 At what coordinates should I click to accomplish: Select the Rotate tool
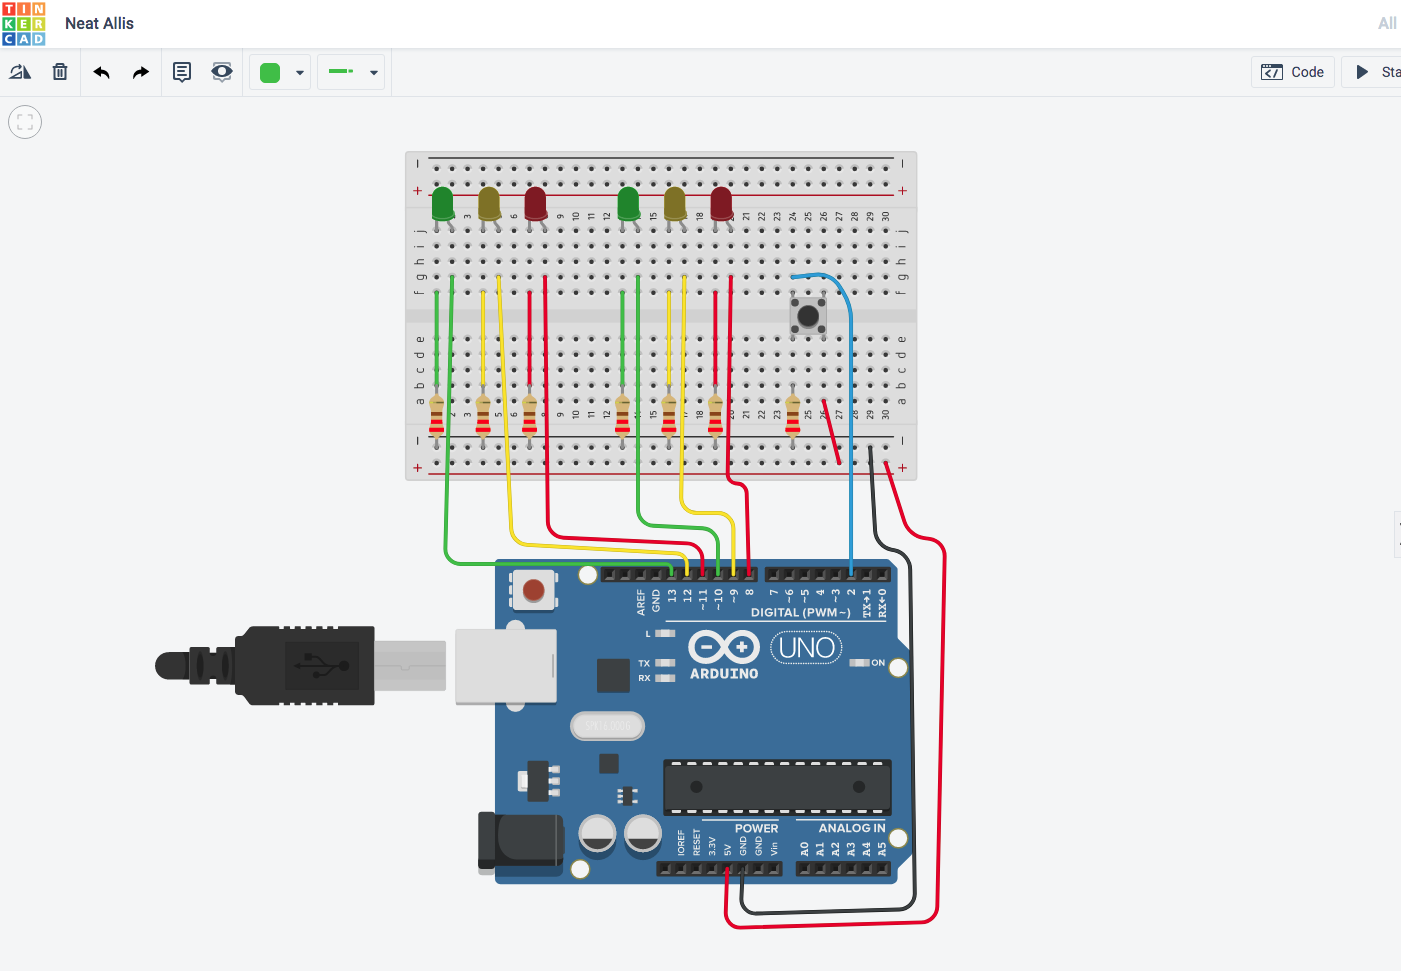coord(20,71)
